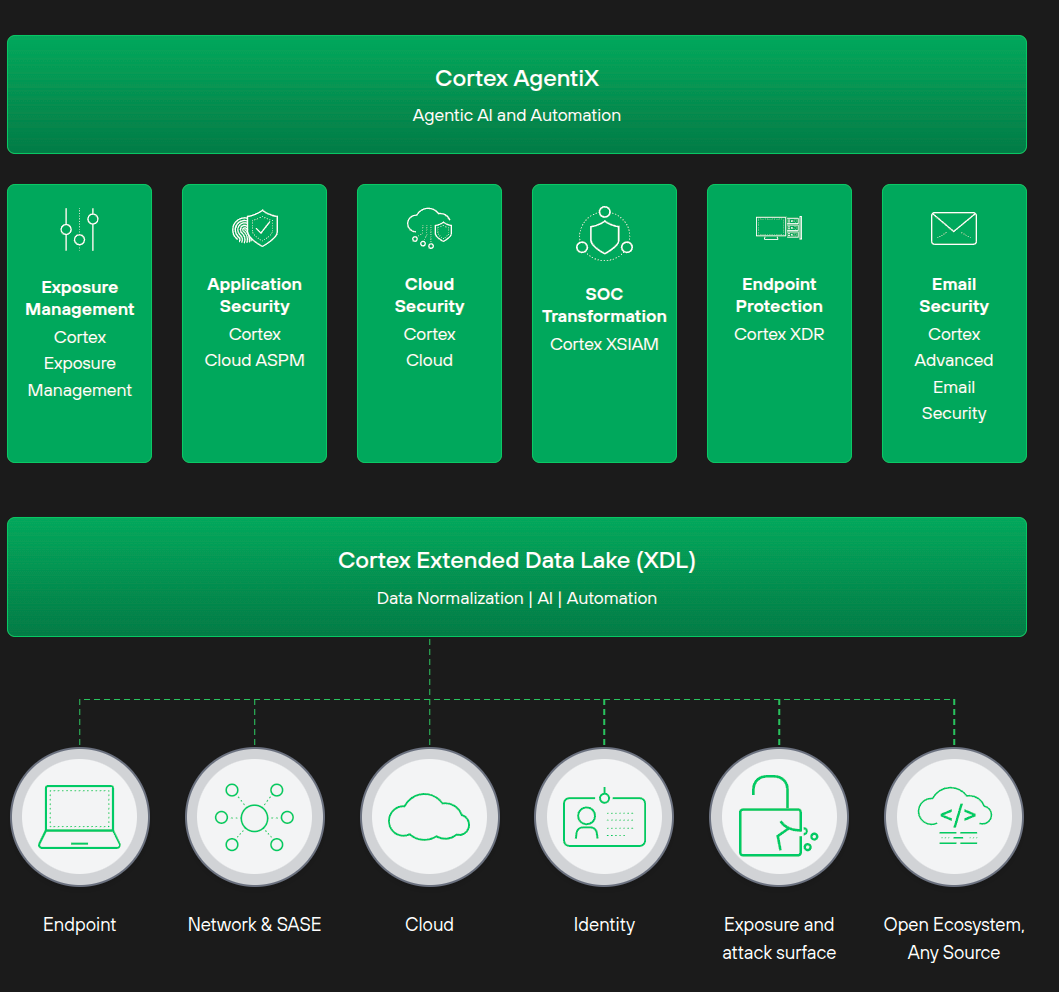Click the 'Email Security' card heading
The width and height of the screenshot is (1059, 992).
coord(954,295)
